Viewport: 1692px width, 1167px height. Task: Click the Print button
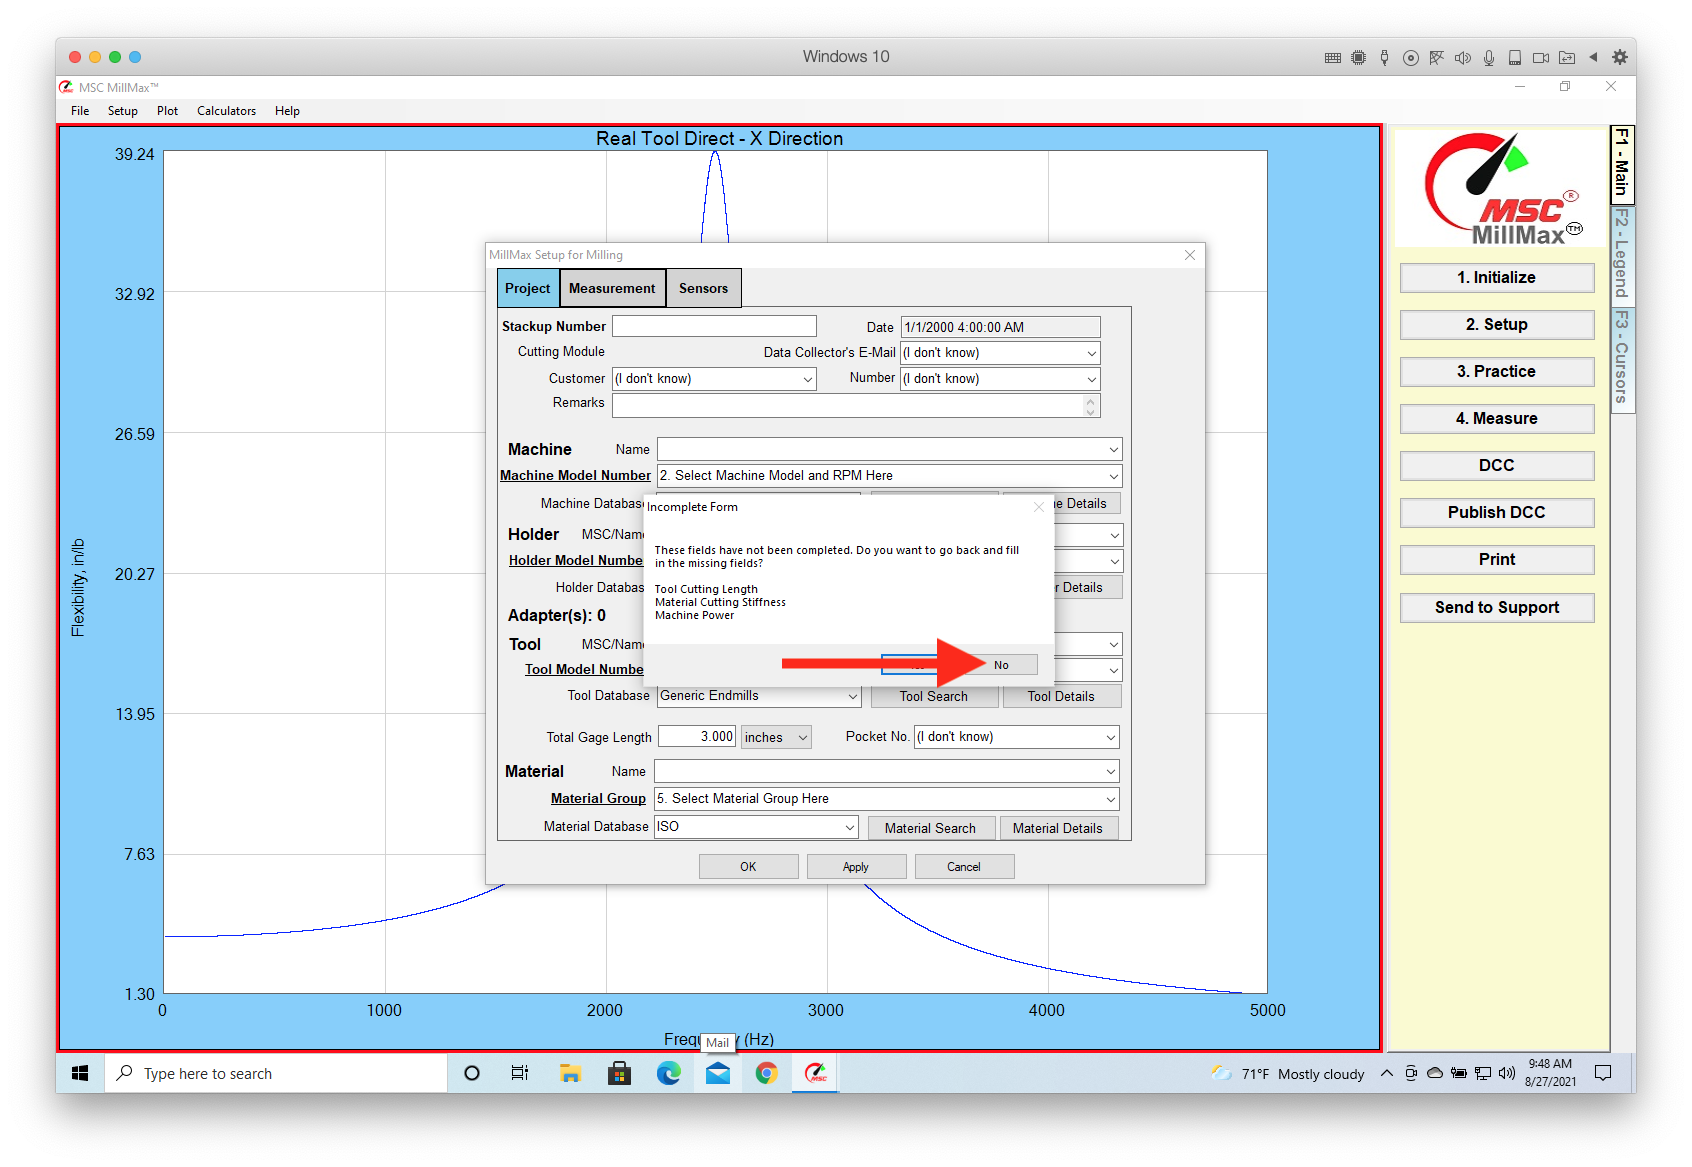tap(1497, 560)
